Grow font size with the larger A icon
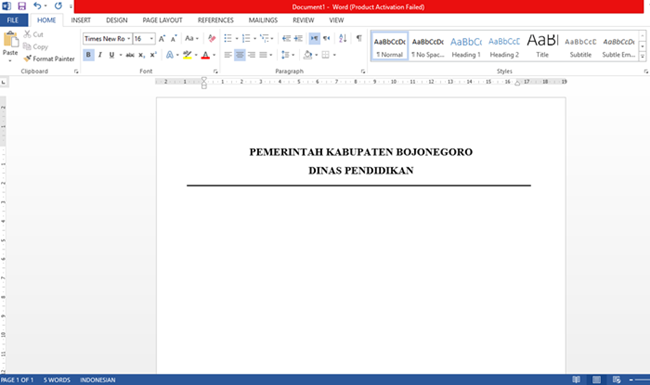650x385 pixels. [162, 39]
